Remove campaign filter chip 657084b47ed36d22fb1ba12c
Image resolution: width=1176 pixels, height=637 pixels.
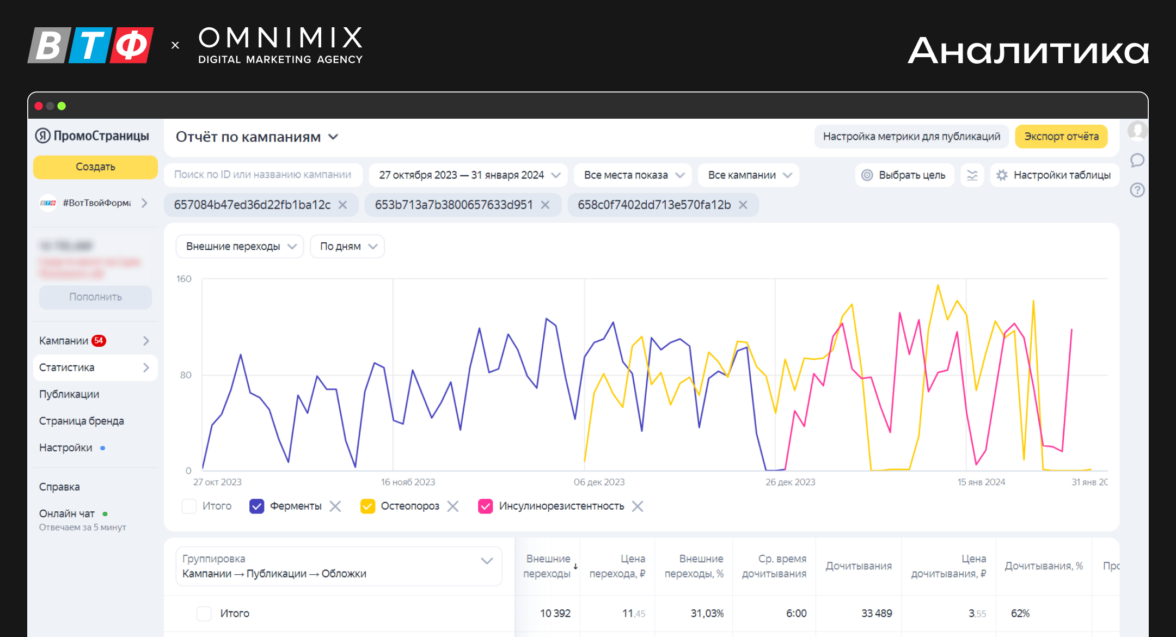[343, 205]
